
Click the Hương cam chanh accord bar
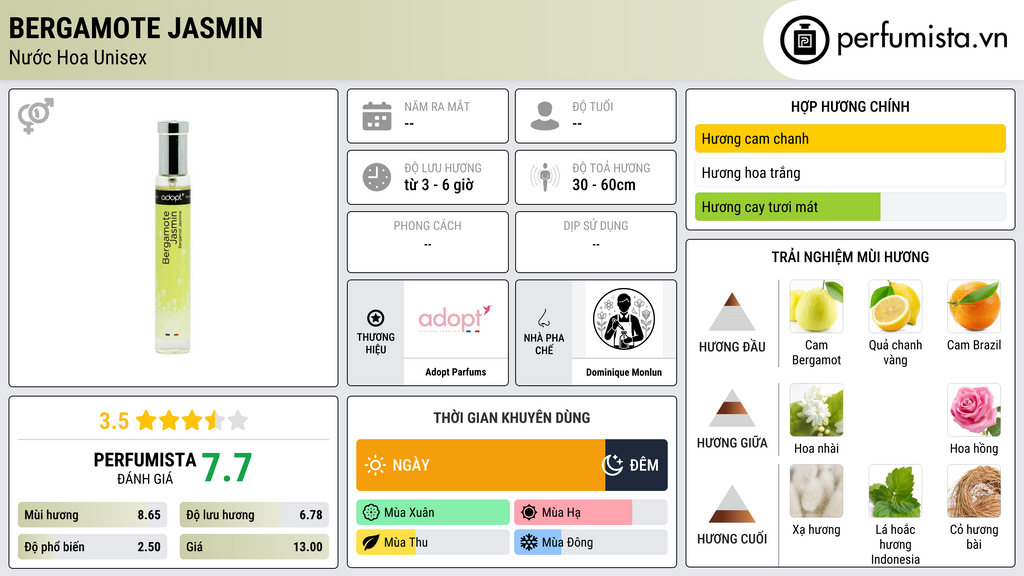point(850,138)
